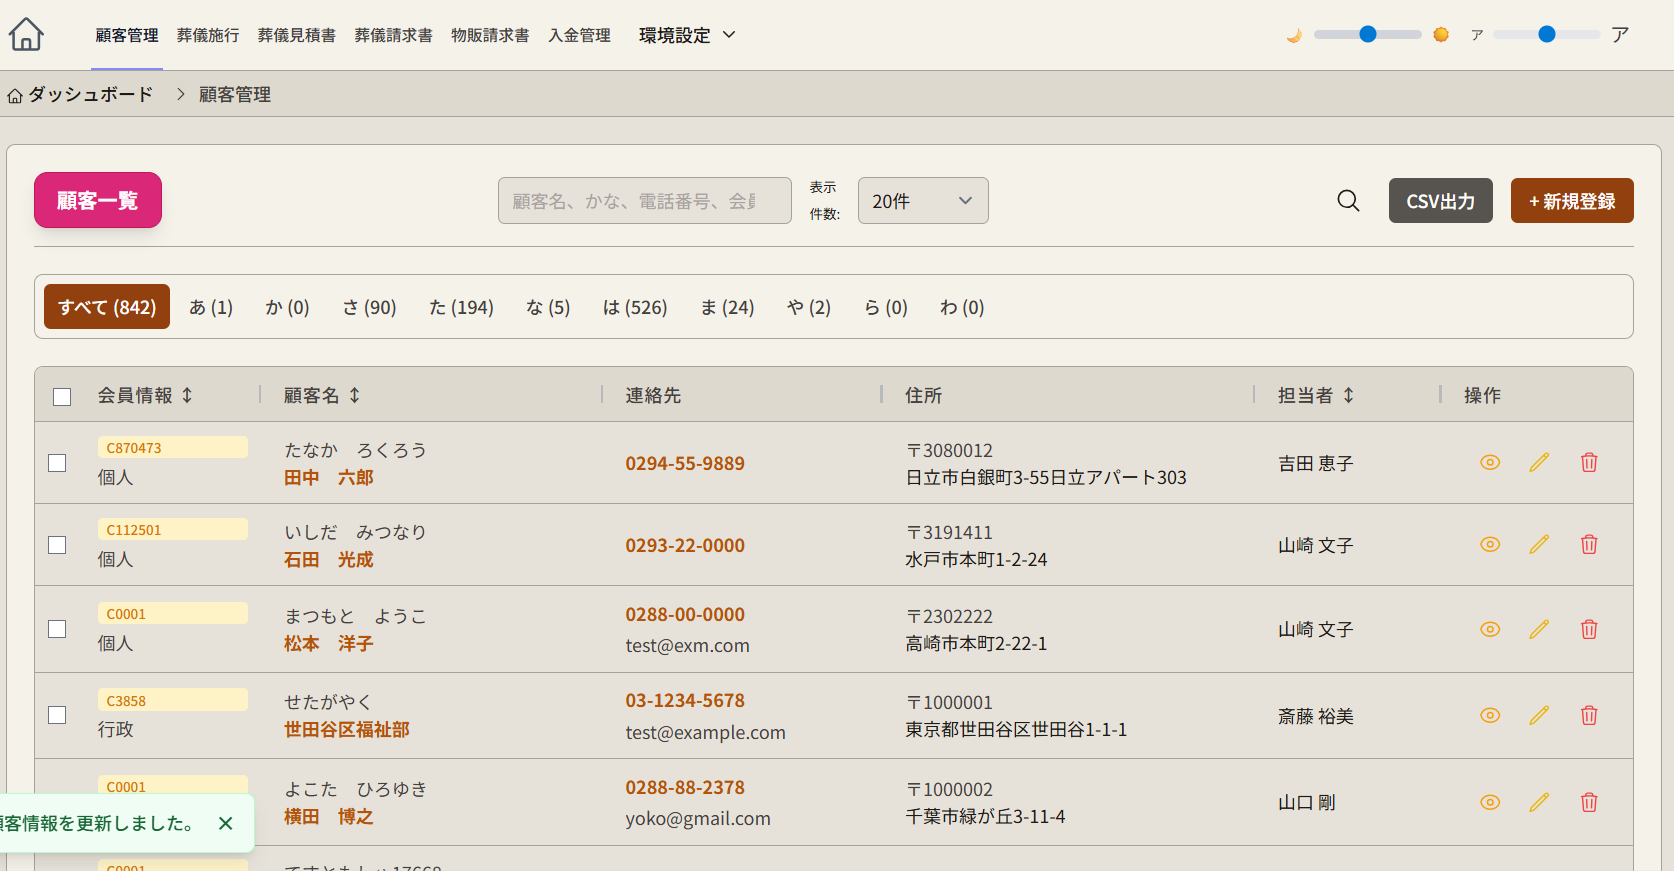This screenshot has width=1674, height=871.
Task: Click the magnifying glass search icon
Action: click(1348, 201)
